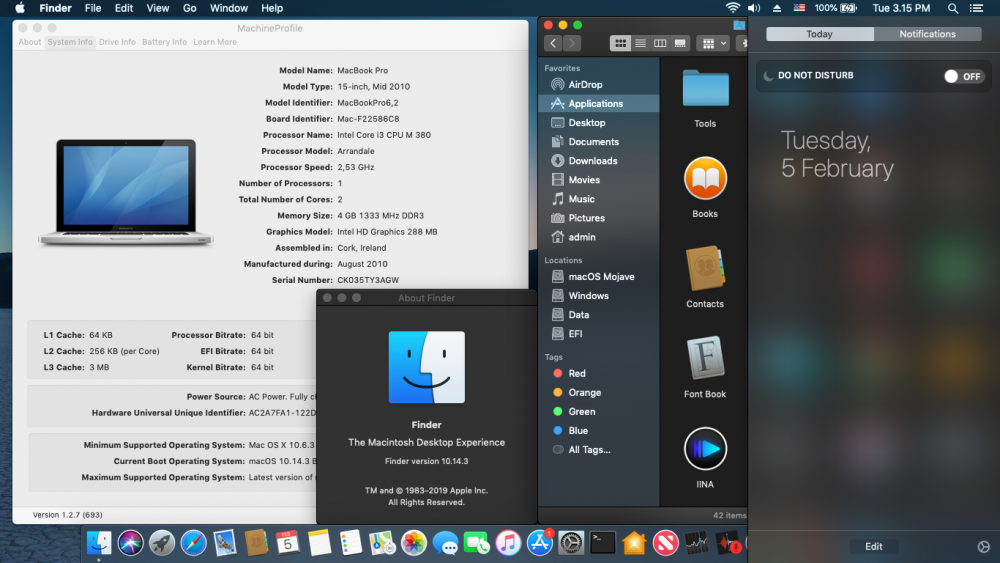Open iTunes in the Dock
The width and height of the screenshot is (1000, 563).
508,543
